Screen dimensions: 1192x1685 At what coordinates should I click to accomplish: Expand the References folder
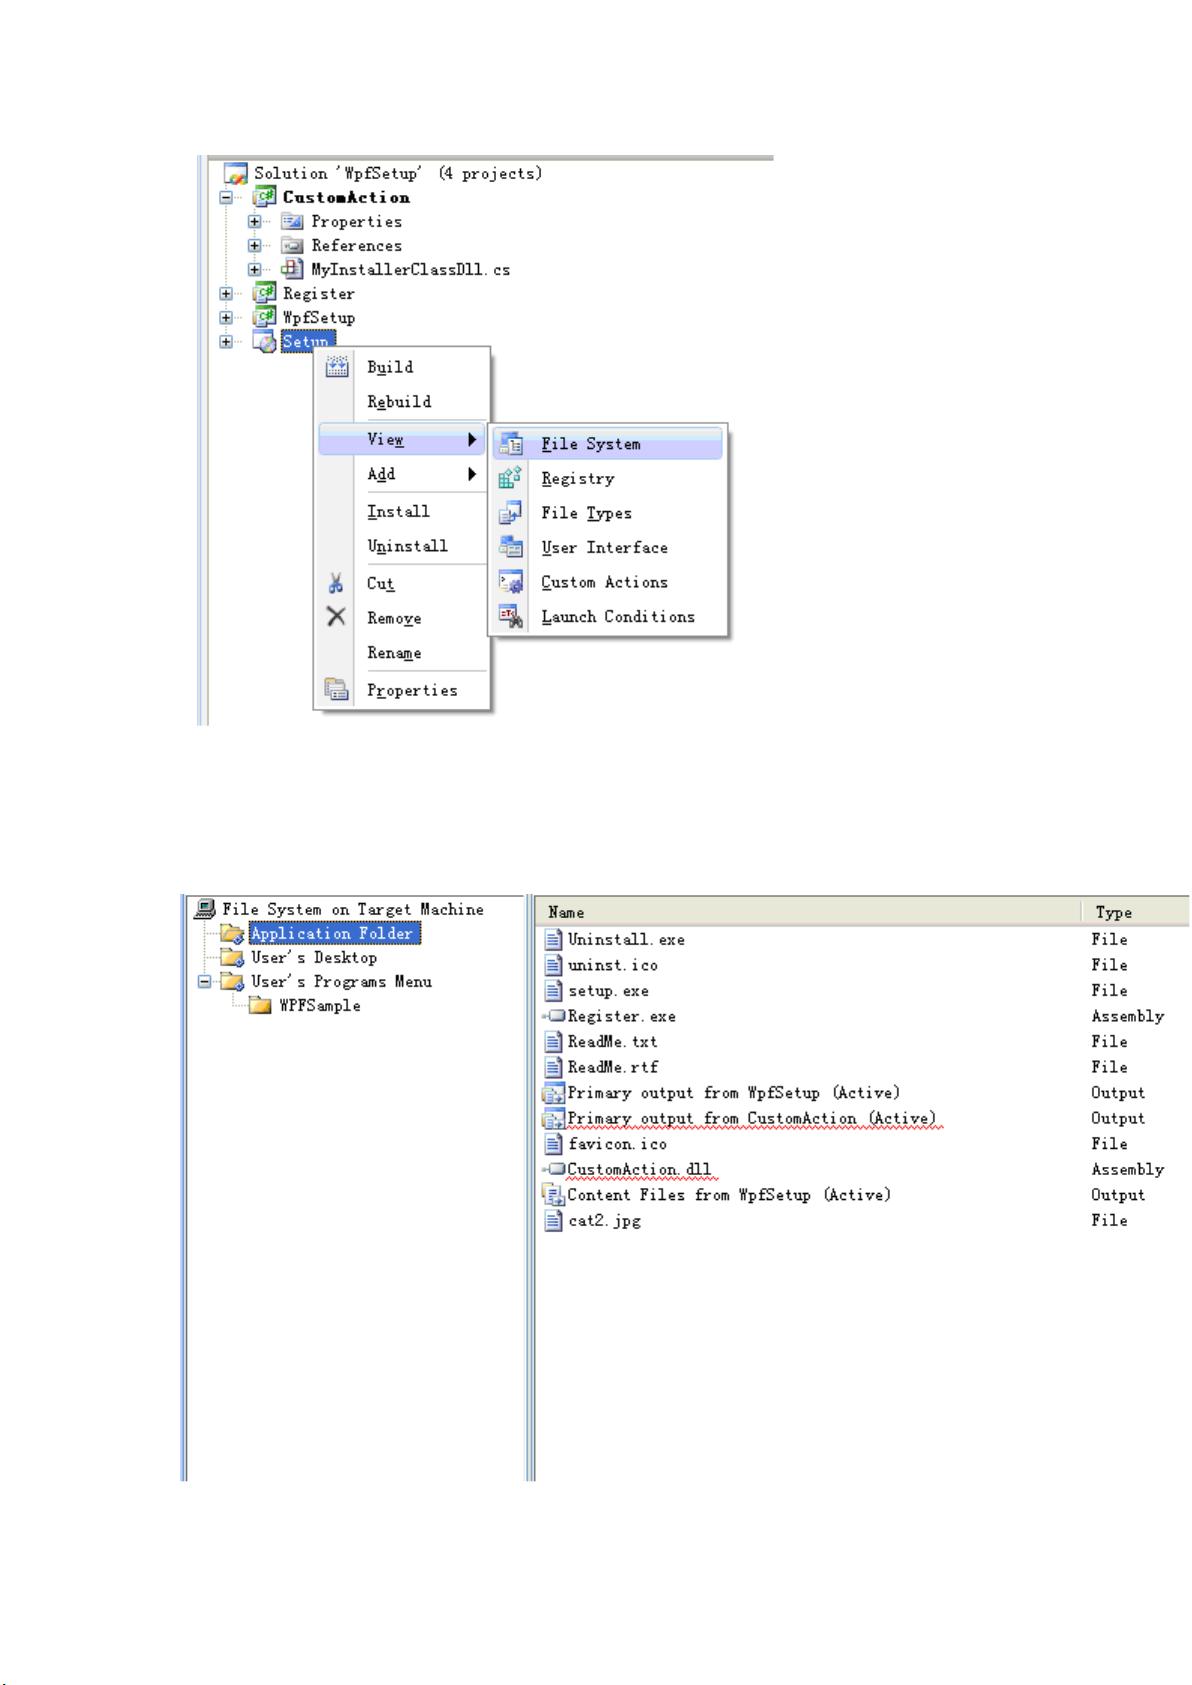pyautogui.click(x=255, y=245)
